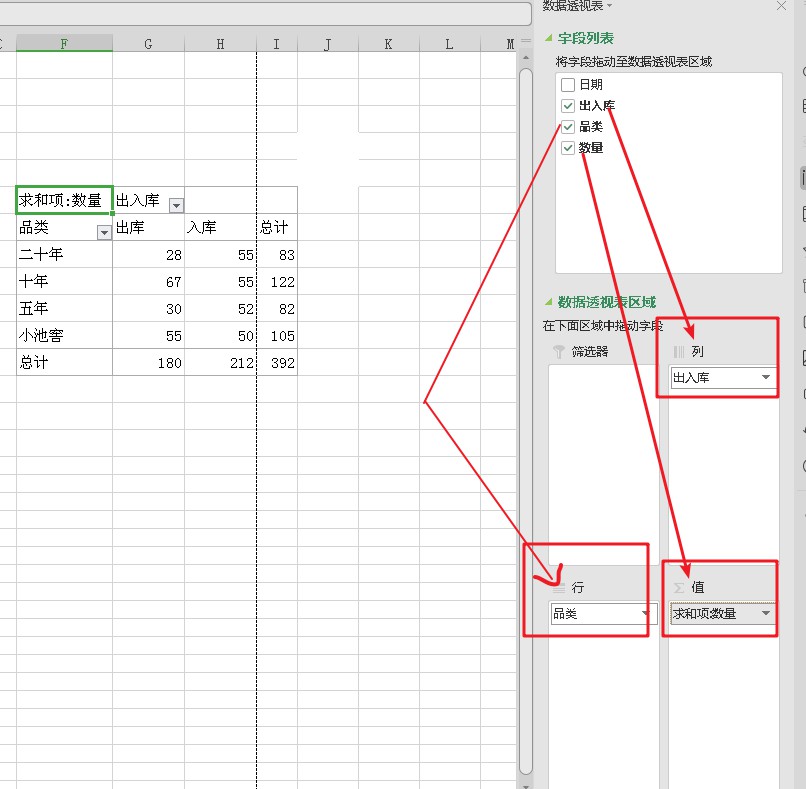Open the 数据透视表 pane title dropdown
Screen dimensions: 806x789
[x=610, y=6]
